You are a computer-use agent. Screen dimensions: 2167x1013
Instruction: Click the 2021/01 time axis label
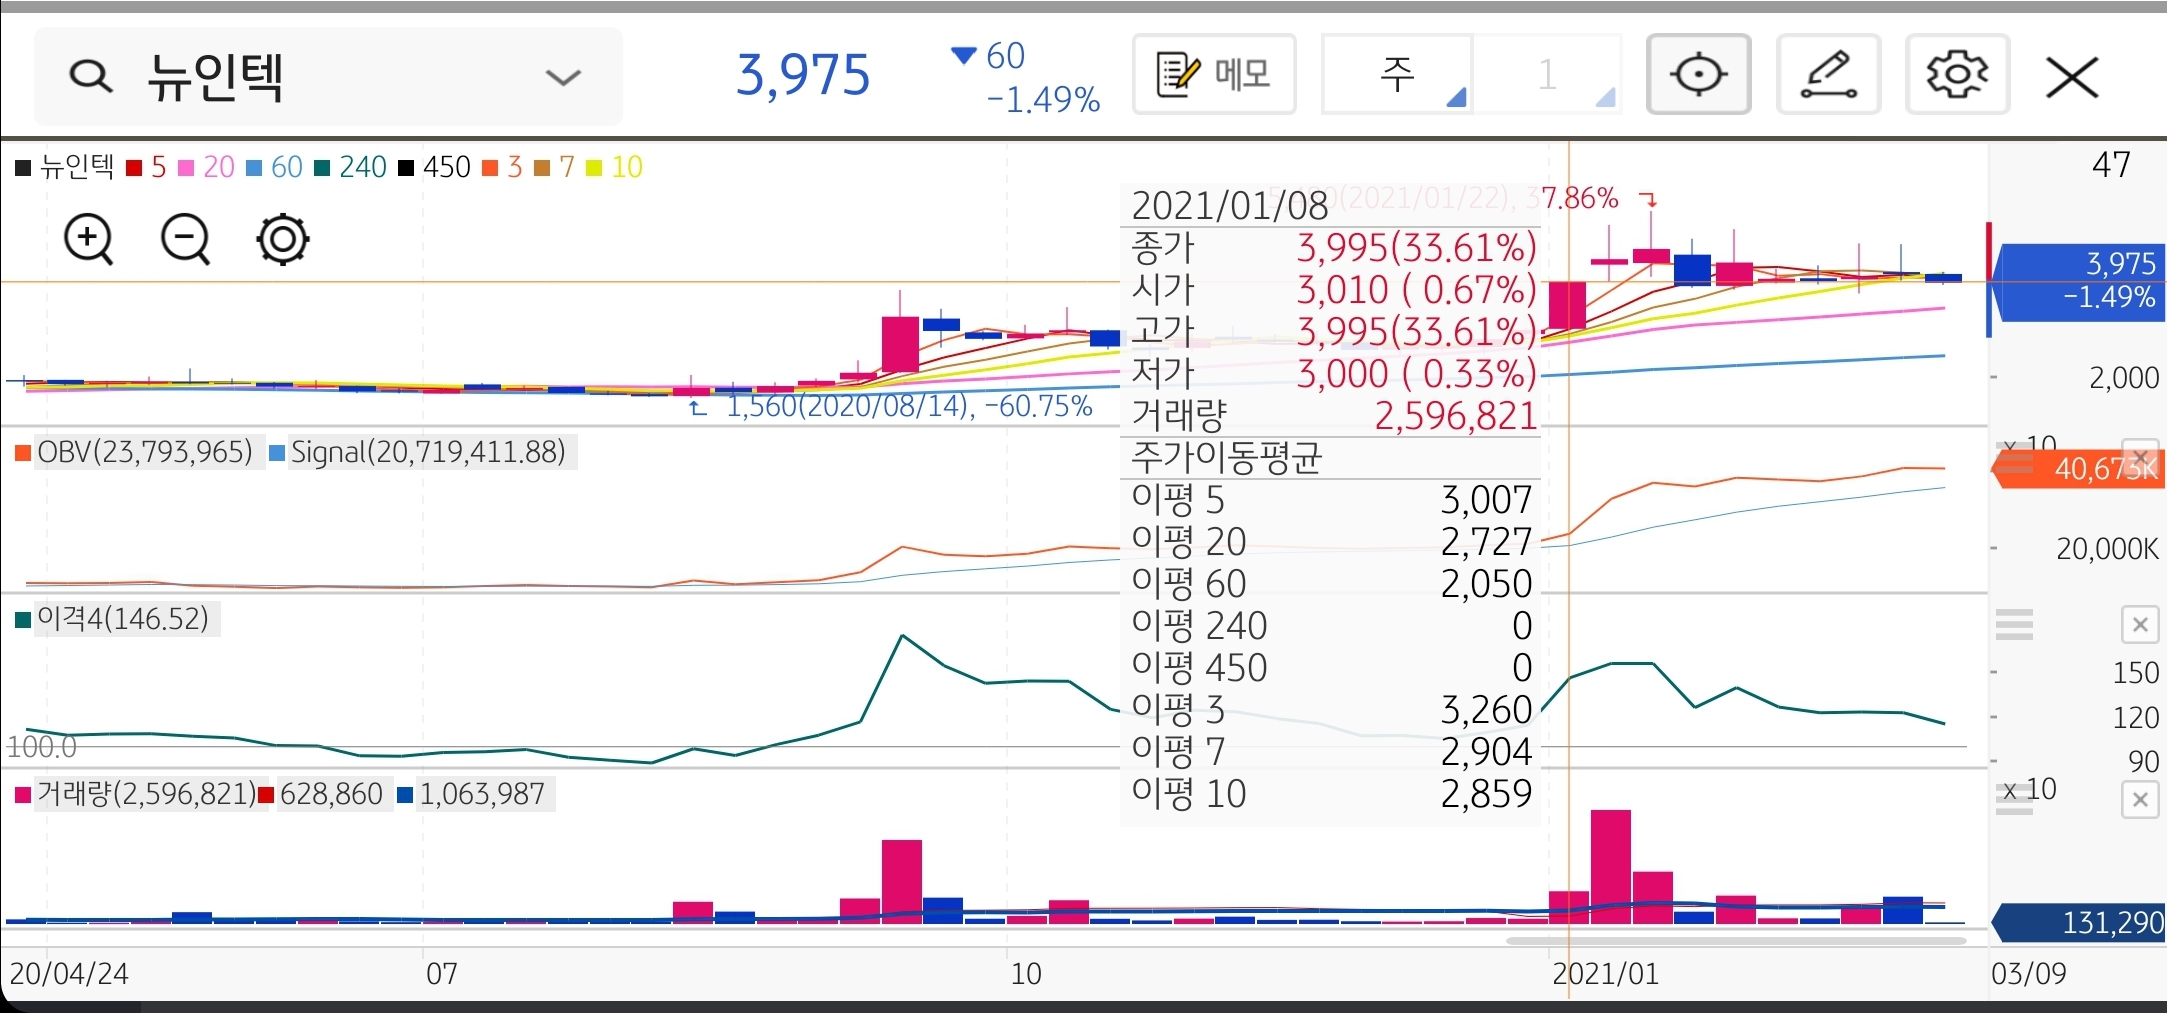[1606, 973]
